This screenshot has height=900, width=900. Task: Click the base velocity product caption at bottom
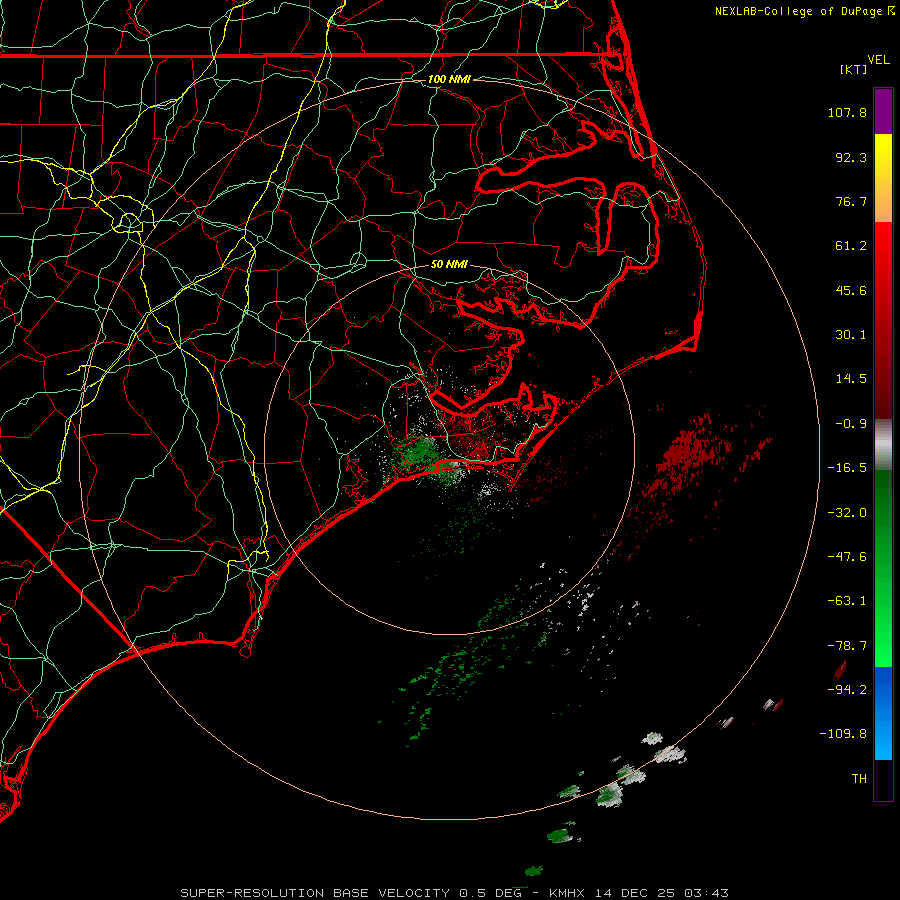pyautogui.click(x=454, y=893)
